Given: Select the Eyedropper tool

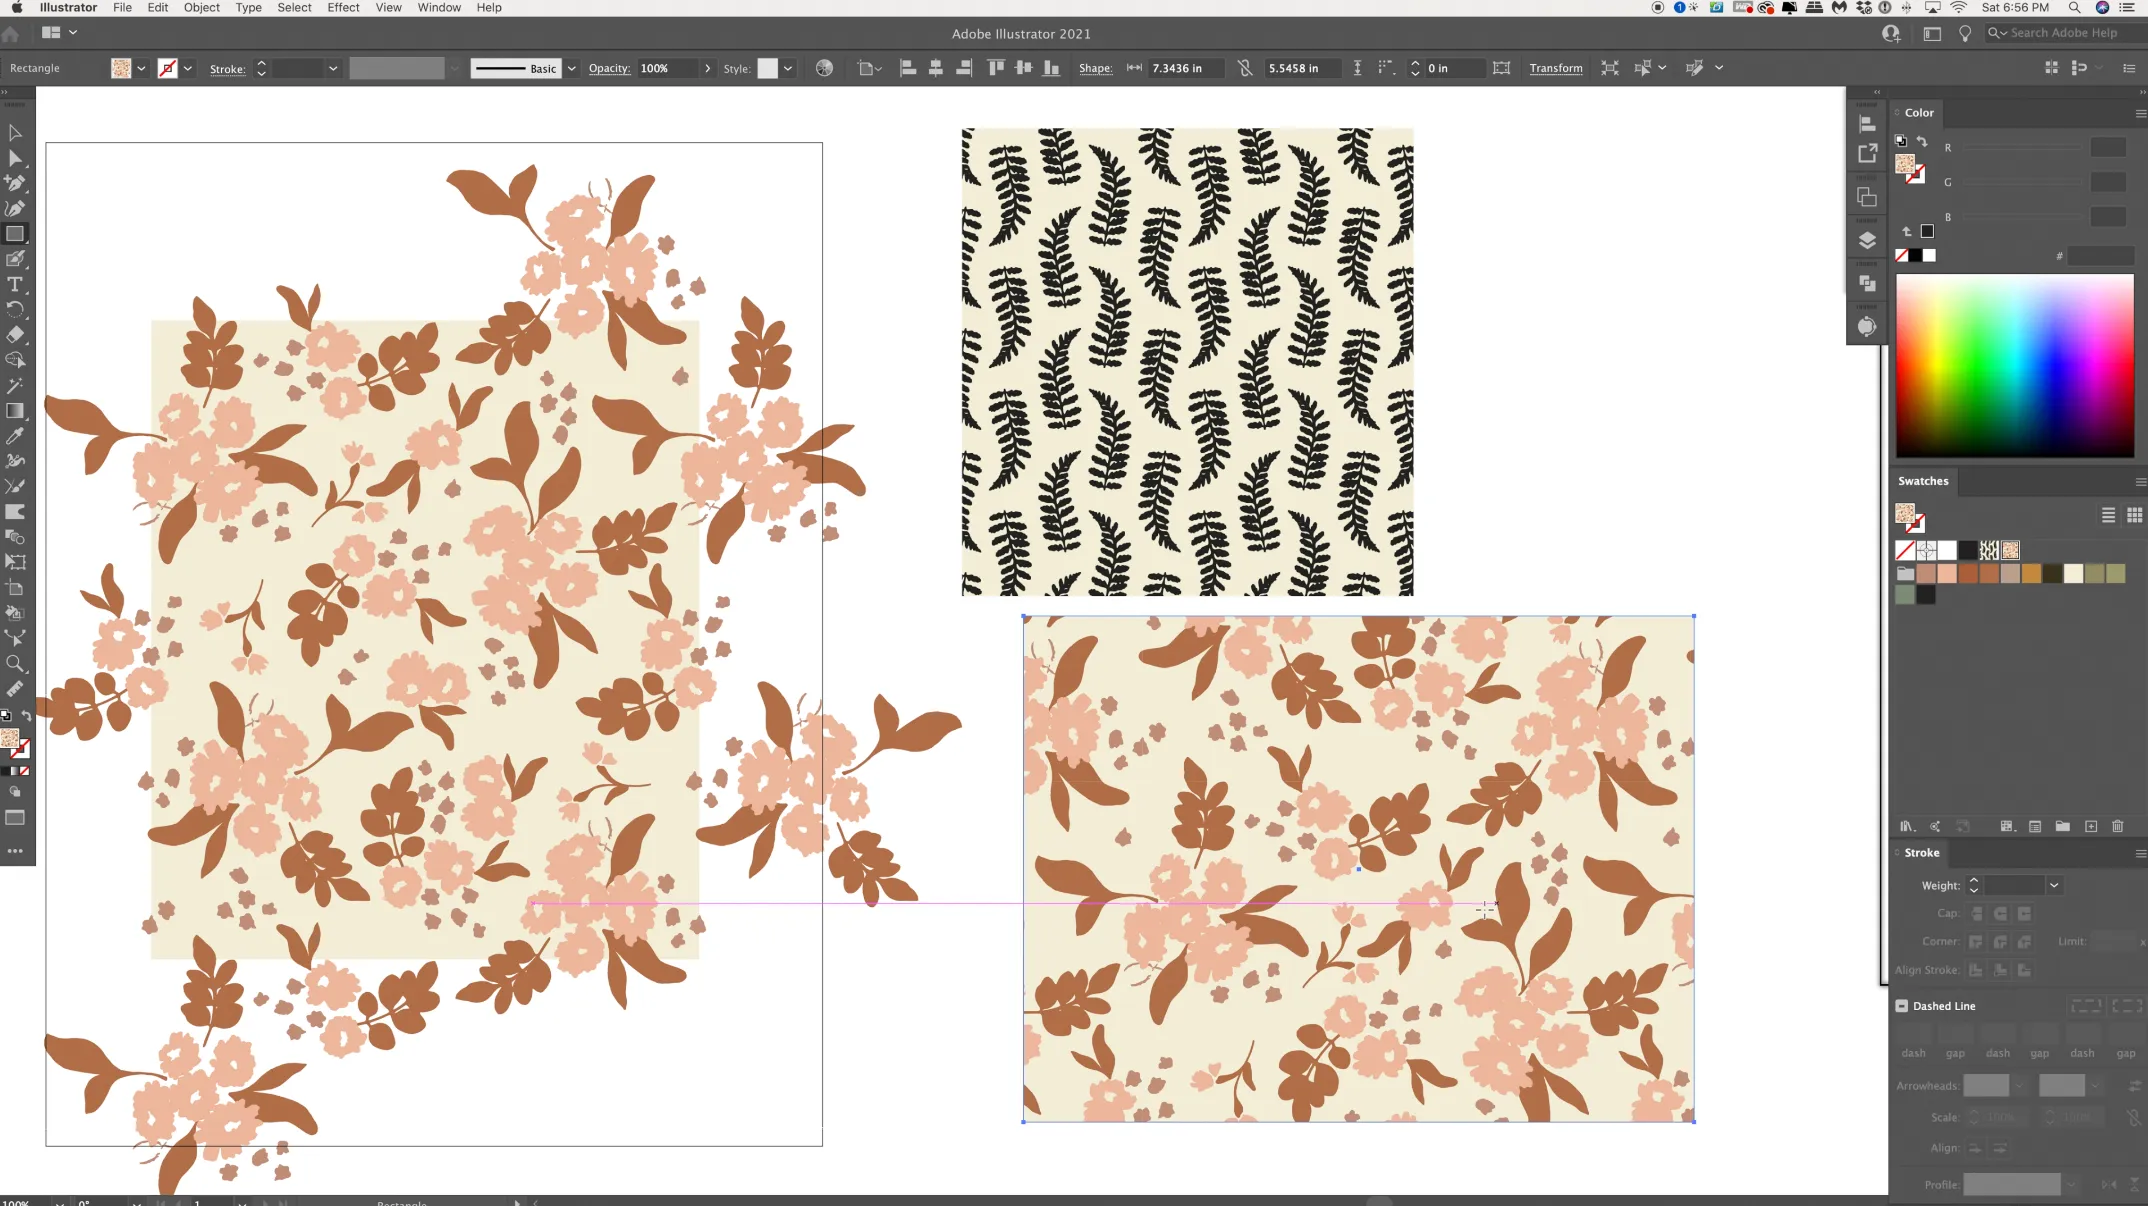Looking at the screenshot, I should (15, 436).
